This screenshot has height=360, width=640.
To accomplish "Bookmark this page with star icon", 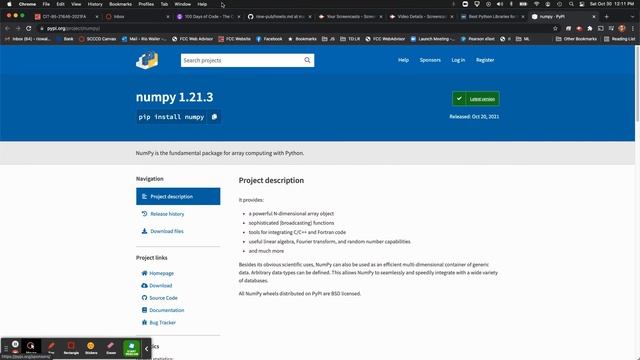I will coord(555,28).
